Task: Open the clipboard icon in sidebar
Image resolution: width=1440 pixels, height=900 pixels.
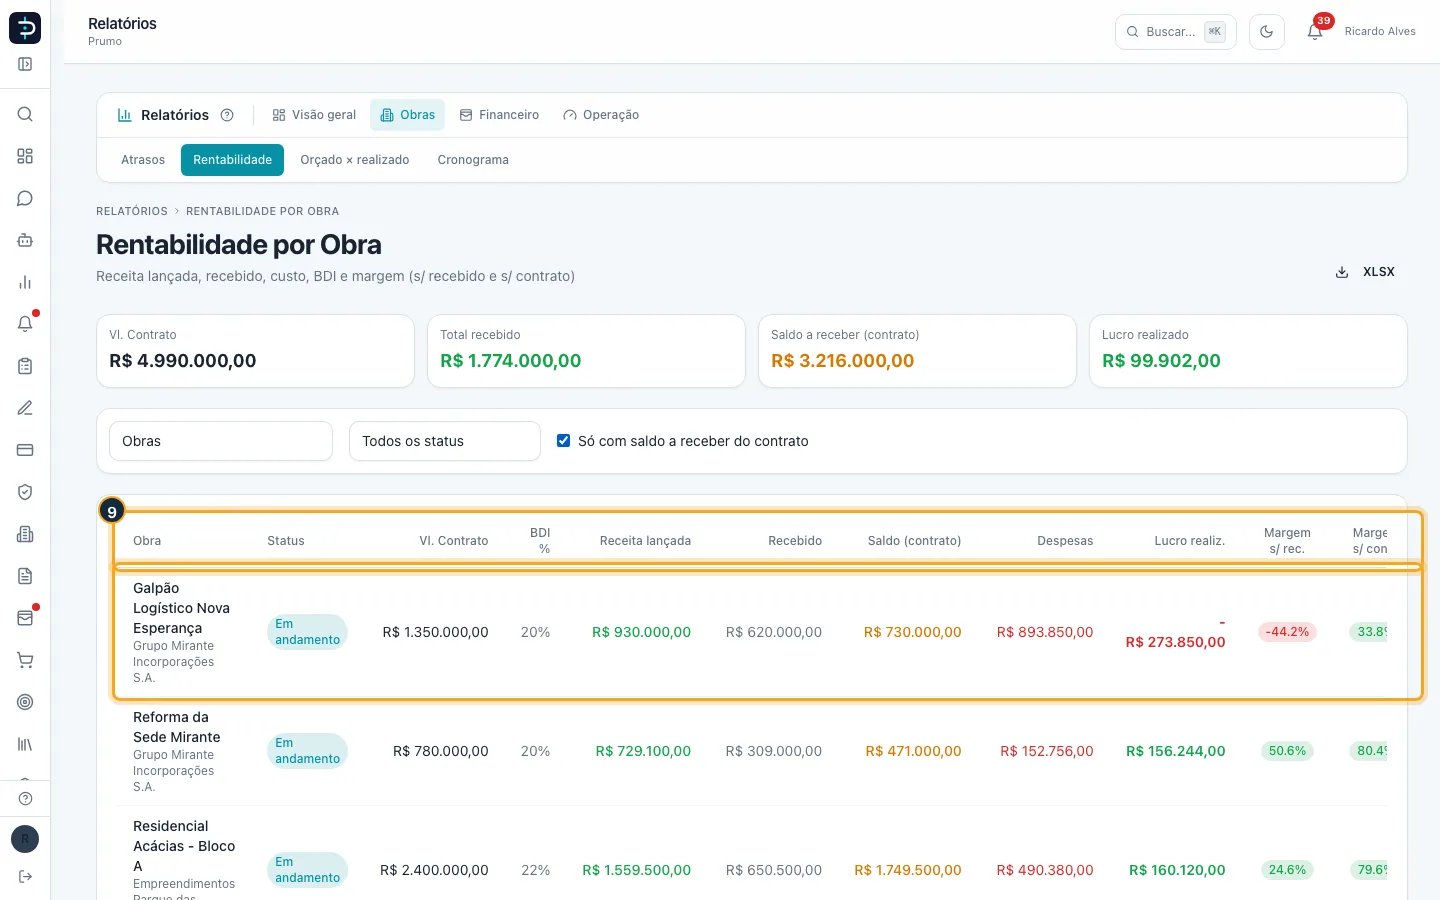Action: tap(25, 366)
